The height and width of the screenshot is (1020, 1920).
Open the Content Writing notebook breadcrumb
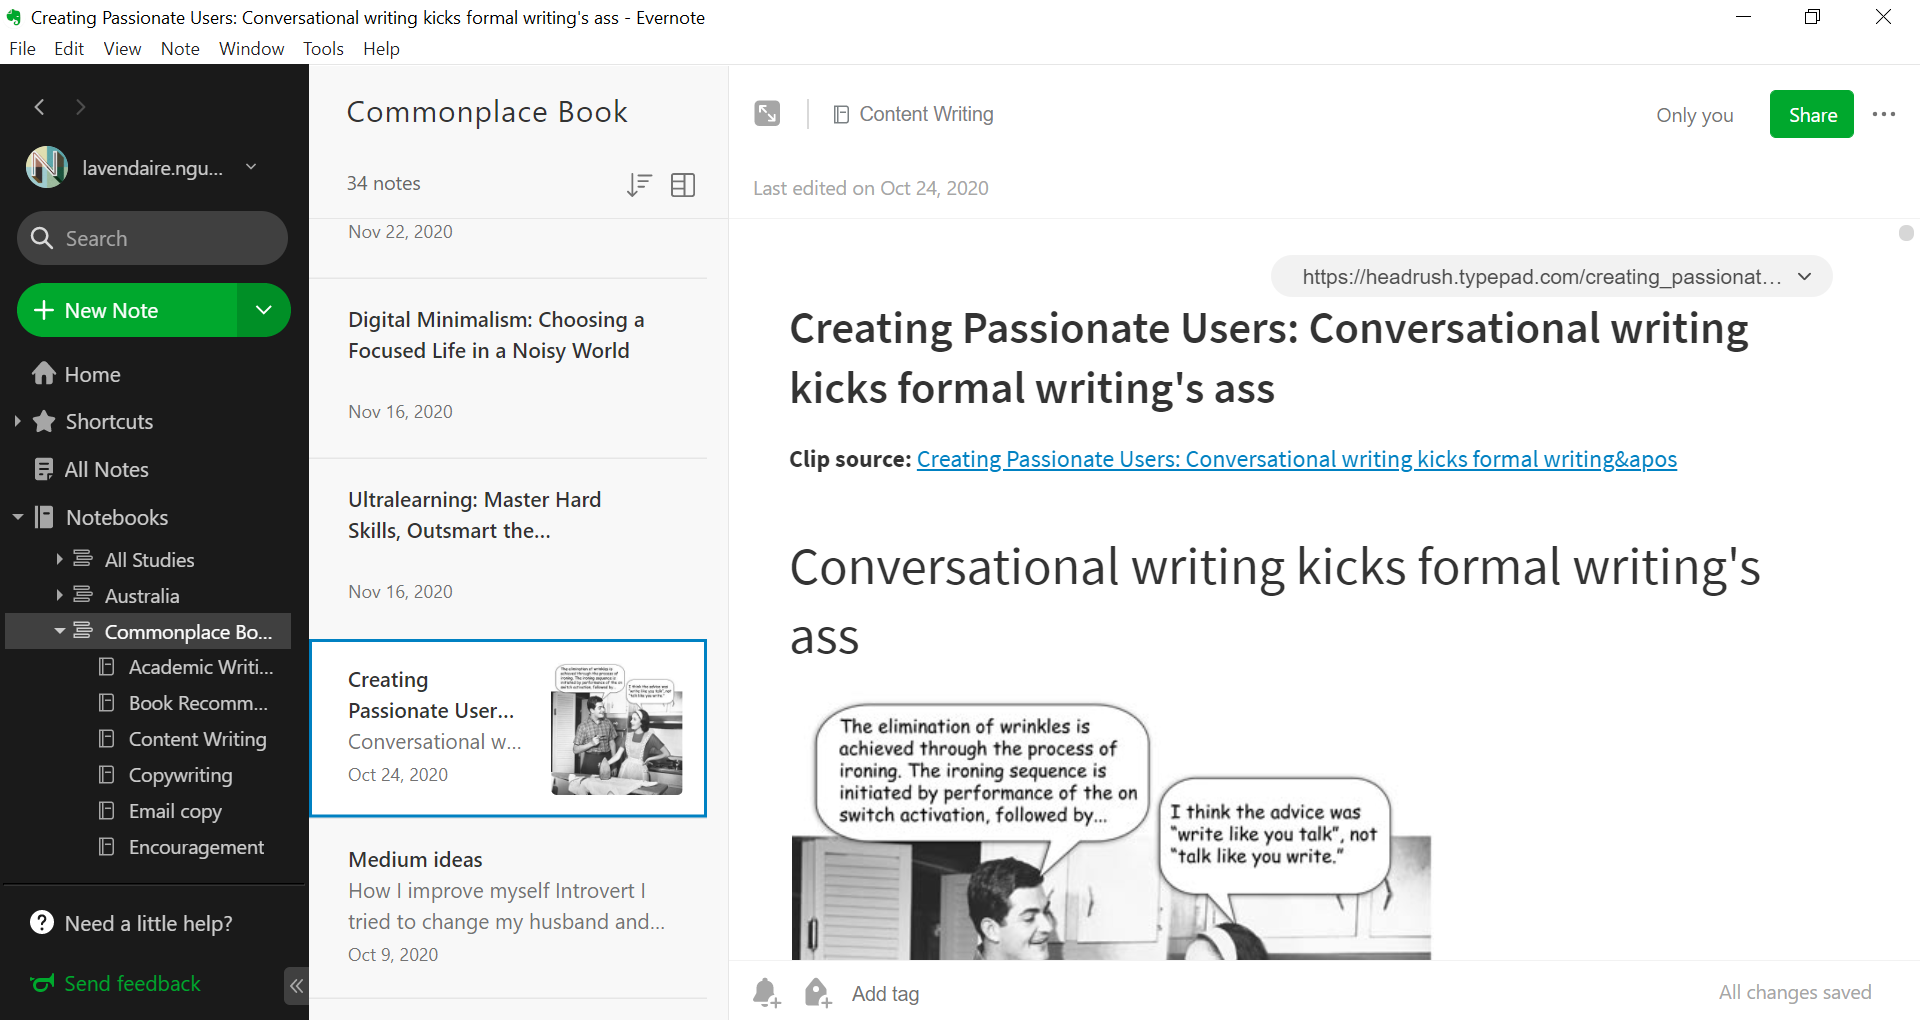(x=926, y=114)
